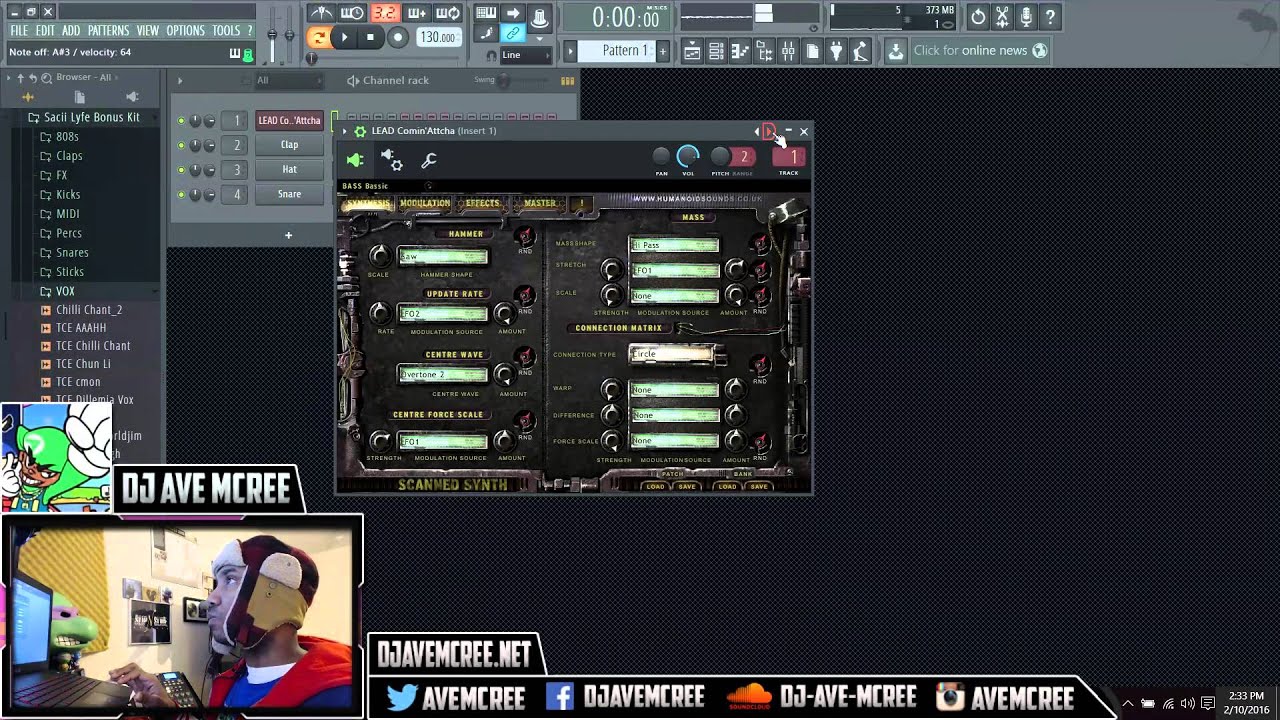Viewport: 1280px width, 720px height.
Task: Toggle the Snare channel activity light
Action: (x=182, y=194)
